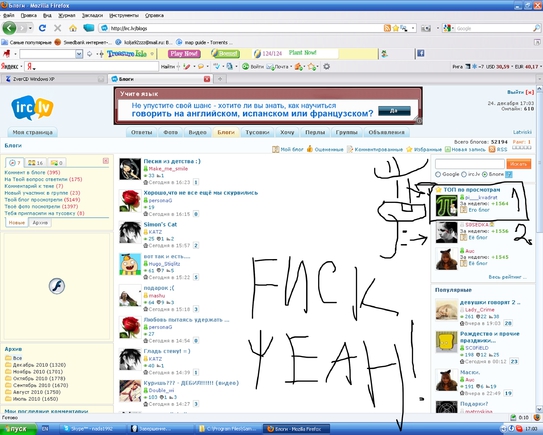Open the Инструменты menu
Viewport: 543px width, 435px height.
tap(124, 16)
